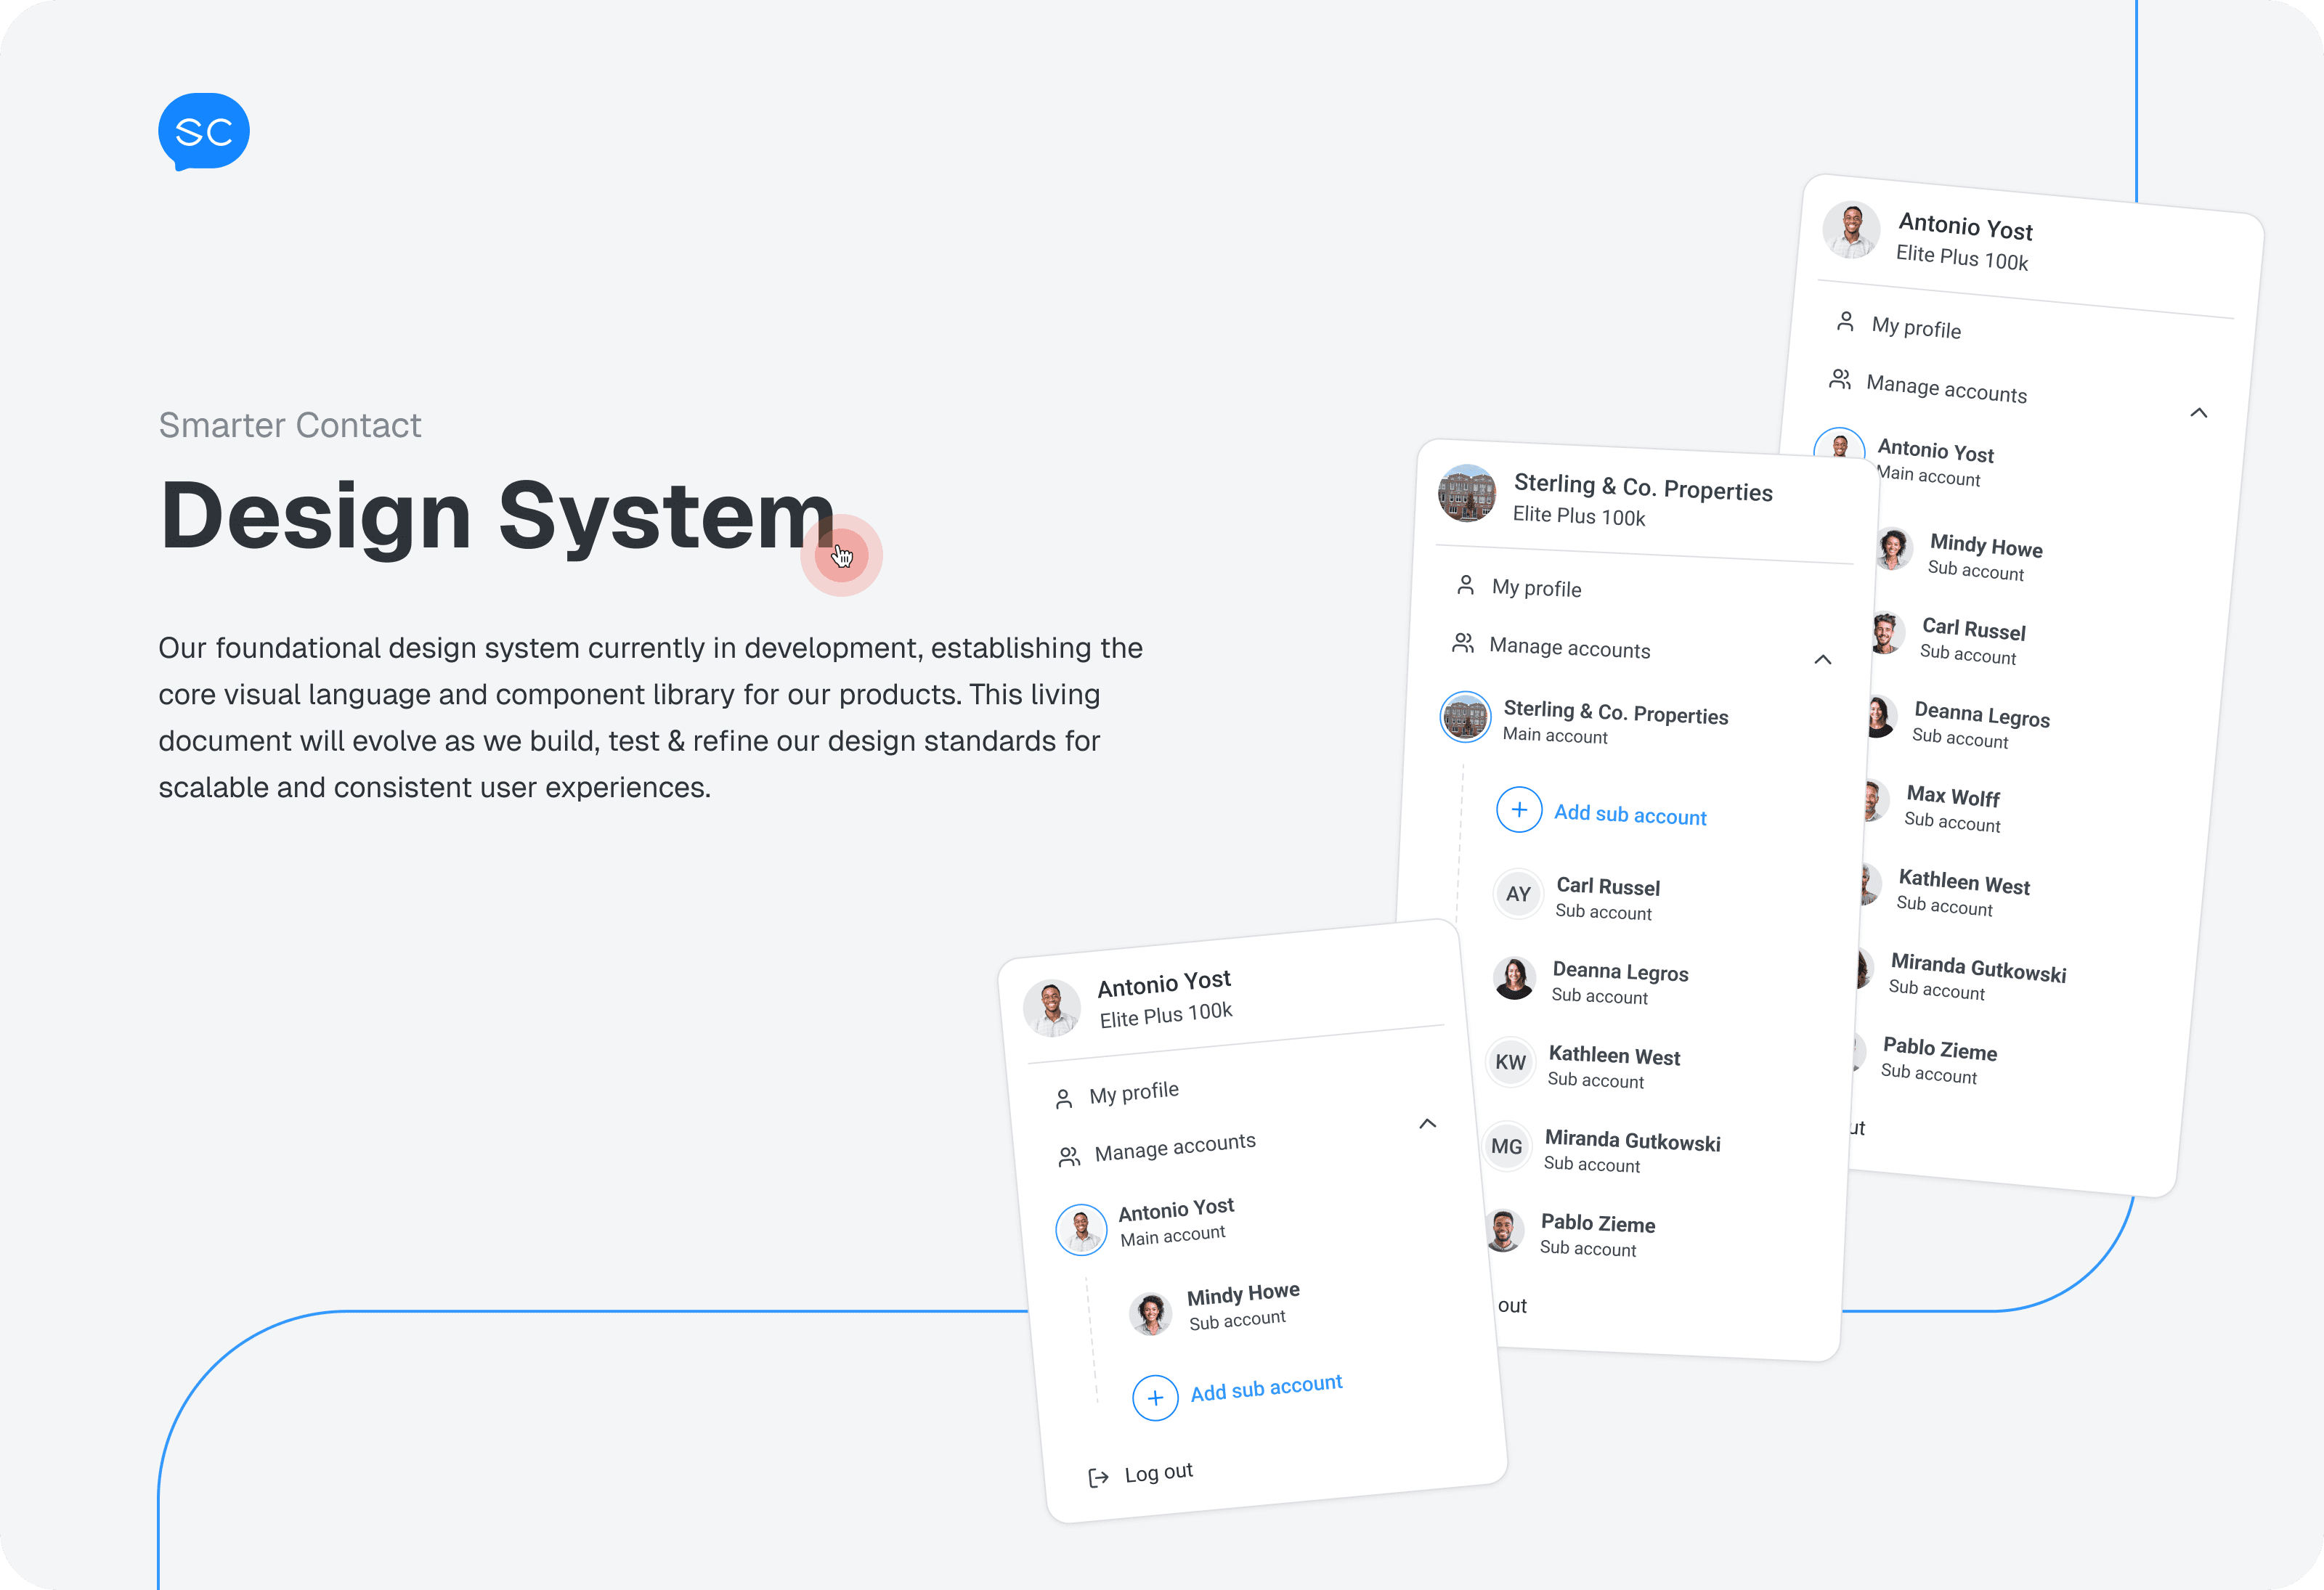Viewport: 2324px width, 1590px height.
Task: Click the KW initials avatar
Action: point(1511,1062)
